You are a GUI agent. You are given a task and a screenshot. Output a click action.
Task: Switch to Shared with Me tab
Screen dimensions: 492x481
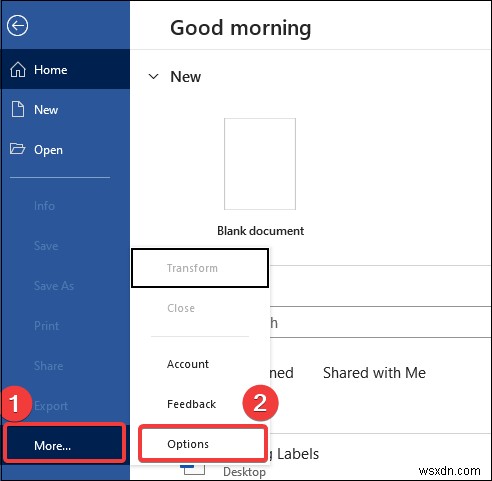(x=374, y=373)
